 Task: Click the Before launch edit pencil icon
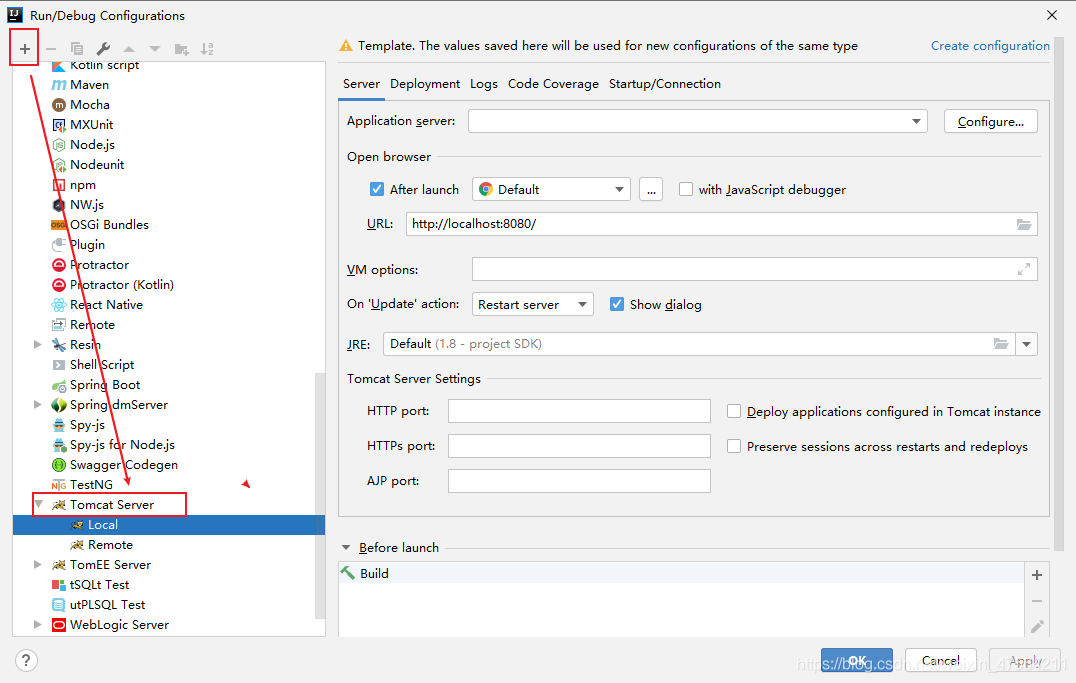[1037, 626]
